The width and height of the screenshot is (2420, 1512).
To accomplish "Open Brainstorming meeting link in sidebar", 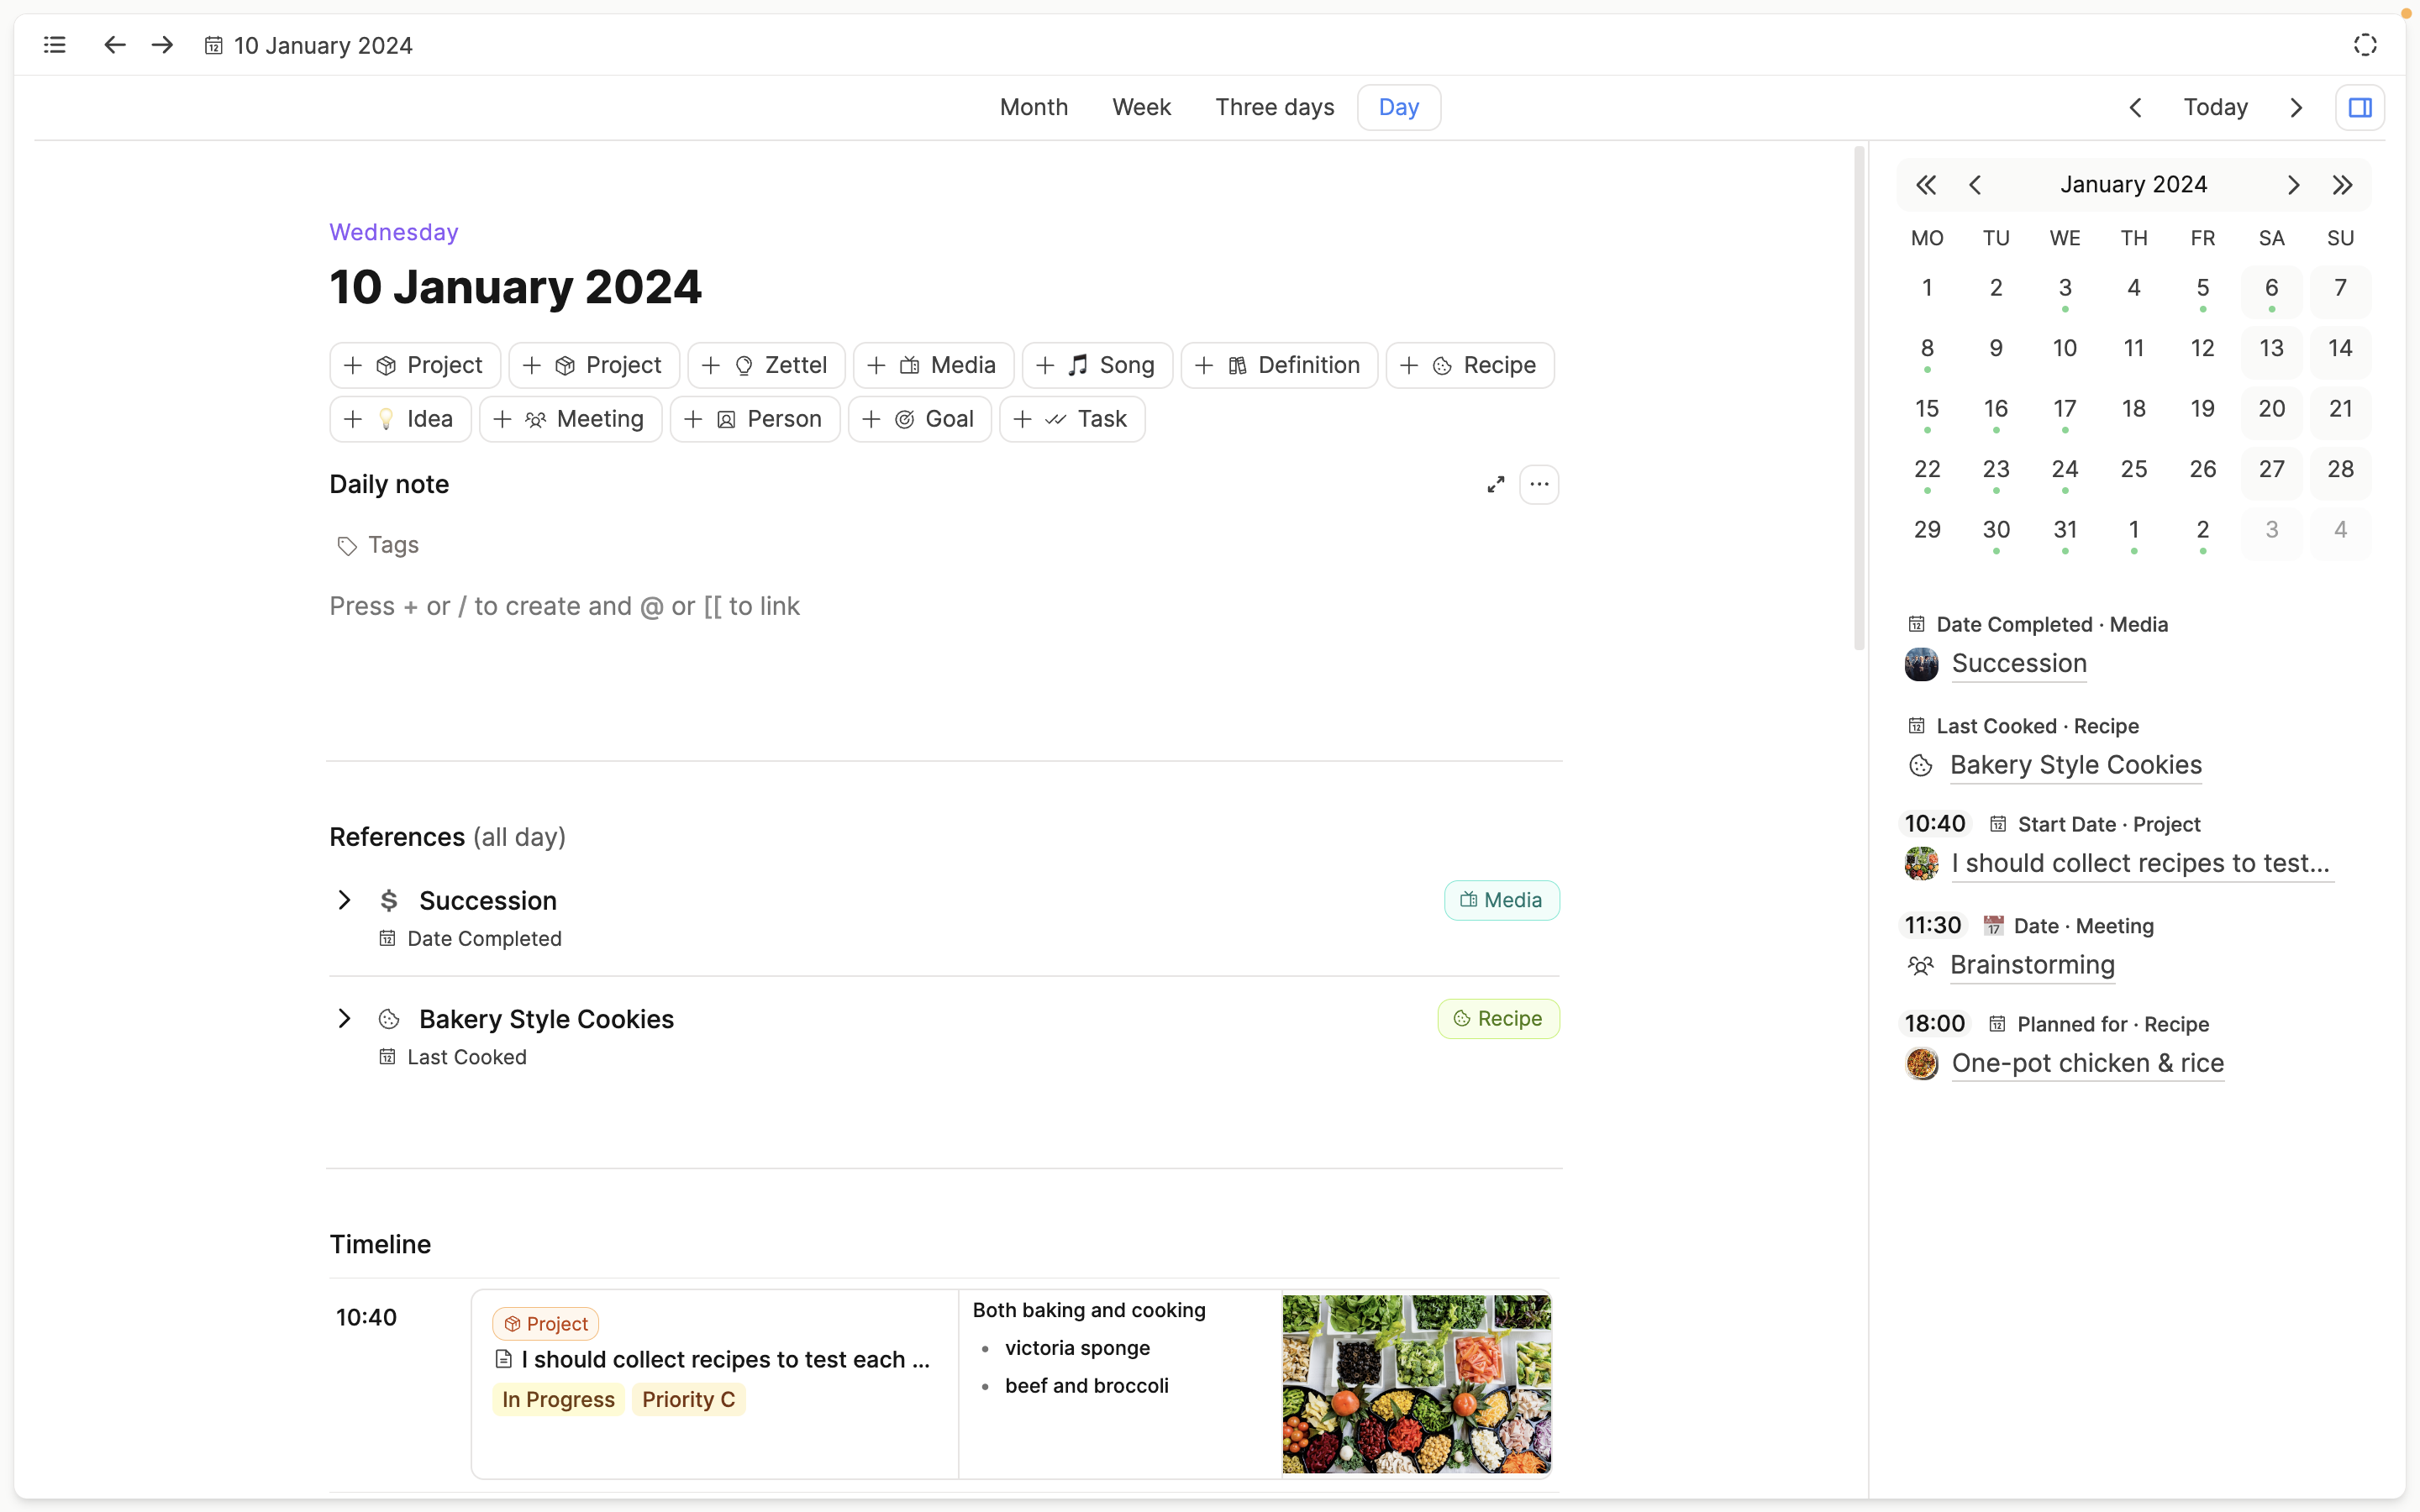I will tap(2032, 965).
